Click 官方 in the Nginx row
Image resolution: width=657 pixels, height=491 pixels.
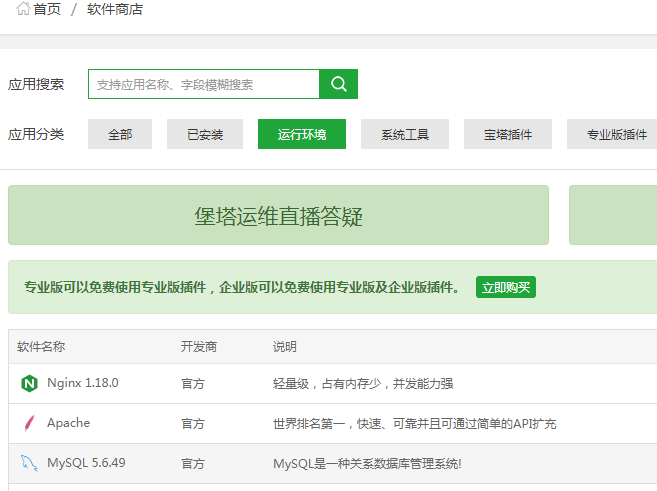193,383
